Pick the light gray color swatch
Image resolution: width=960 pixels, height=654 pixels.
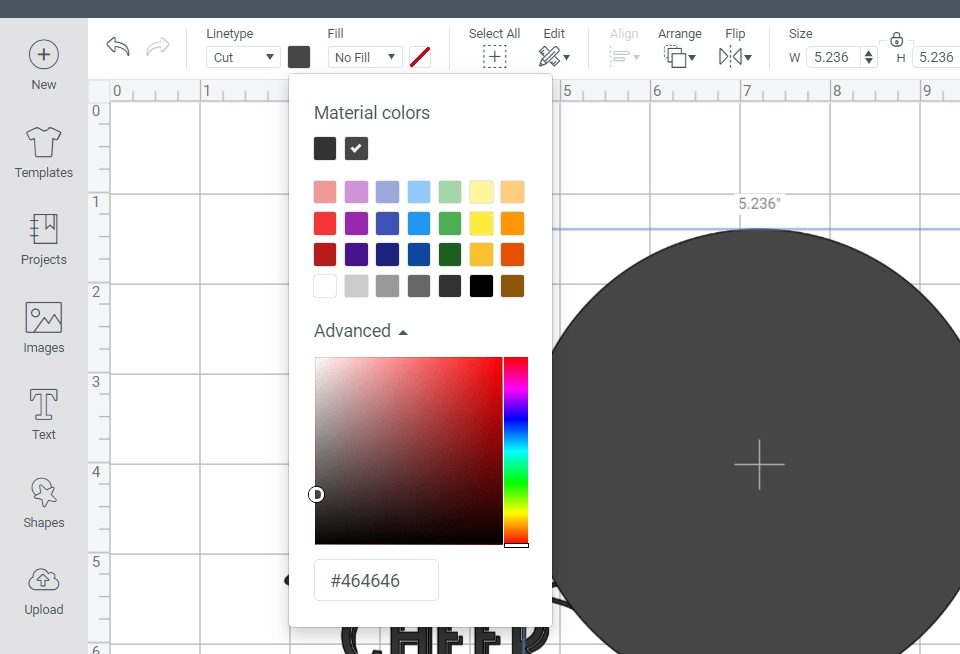pyautogui.click(x=356, y=286)
